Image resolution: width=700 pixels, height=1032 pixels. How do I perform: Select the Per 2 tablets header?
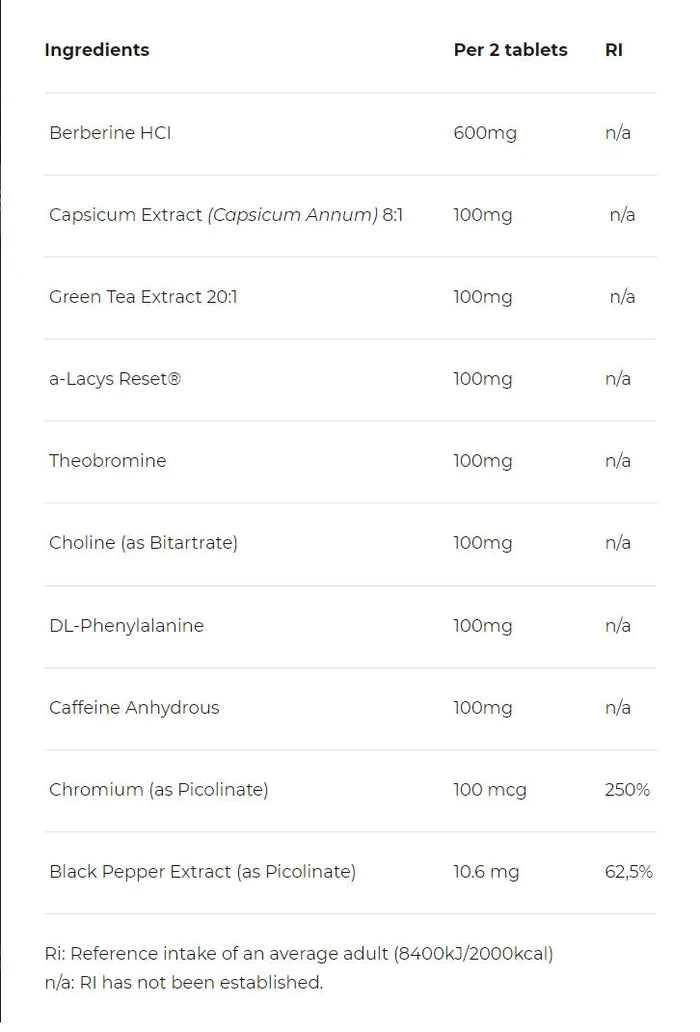(x=510, y=50)
